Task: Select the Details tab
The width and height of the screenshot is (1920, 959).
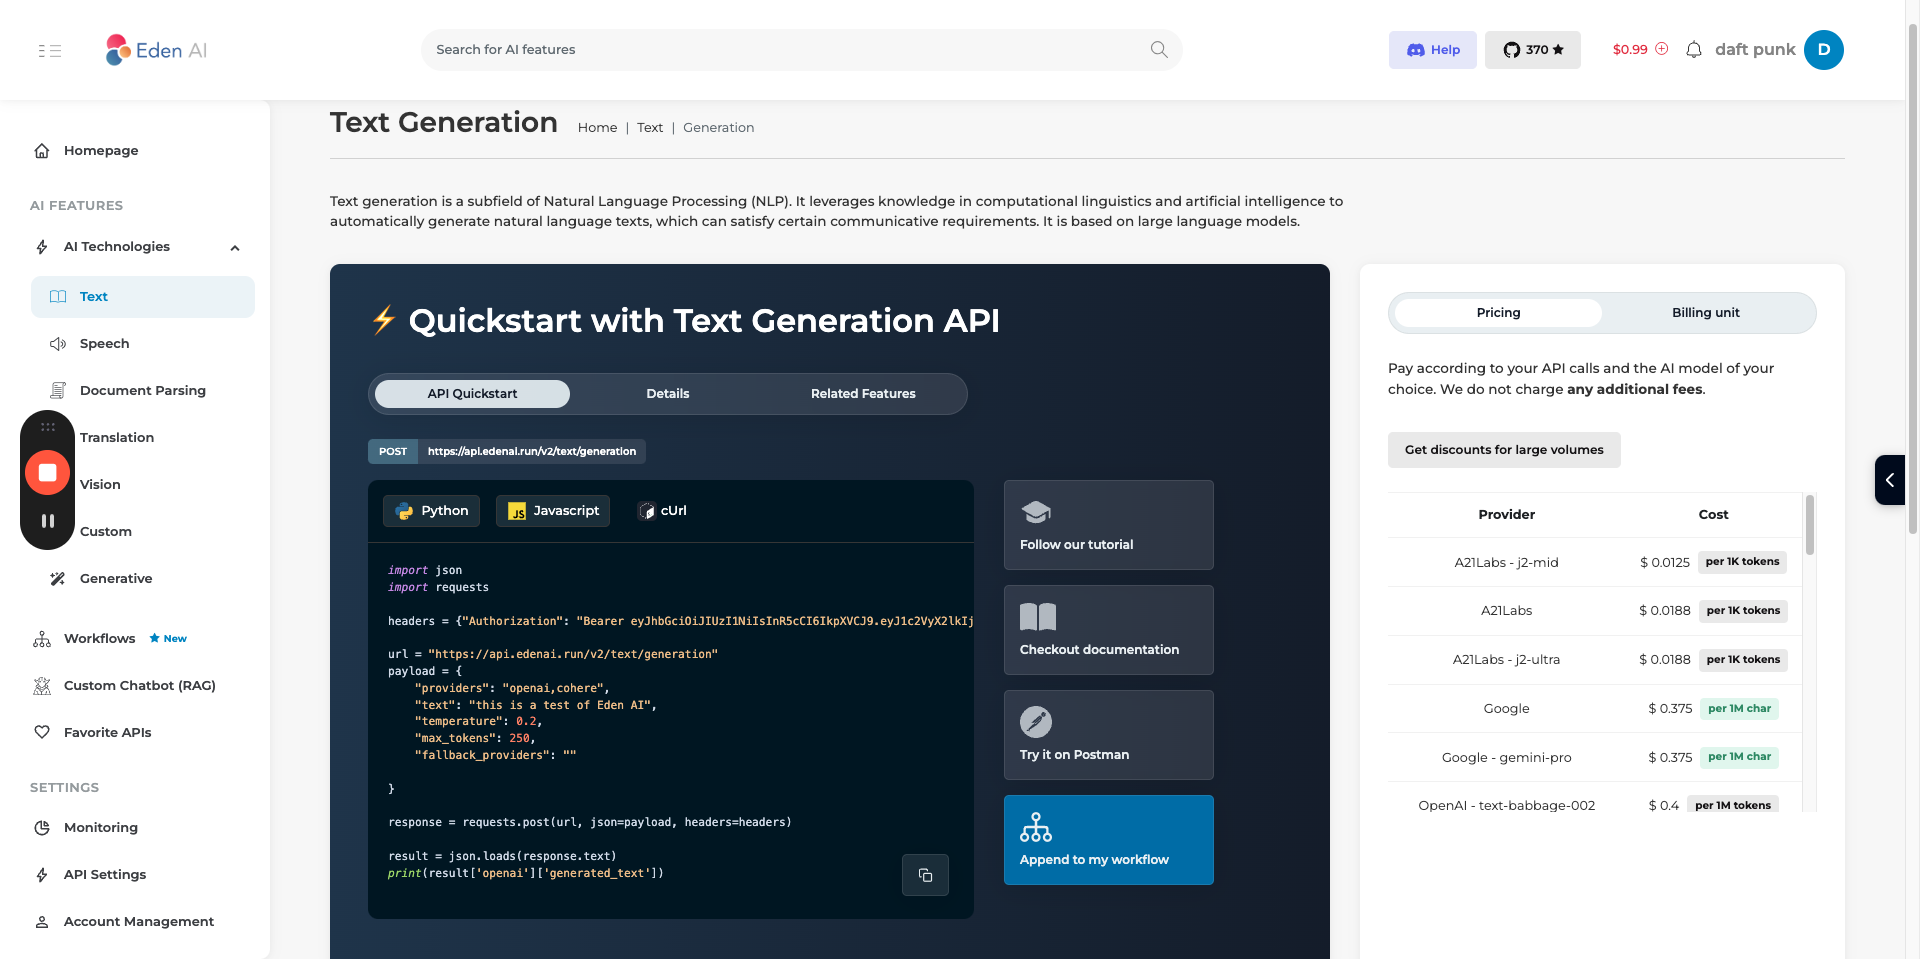Action: pyautogui.click(x=667, y=394)
